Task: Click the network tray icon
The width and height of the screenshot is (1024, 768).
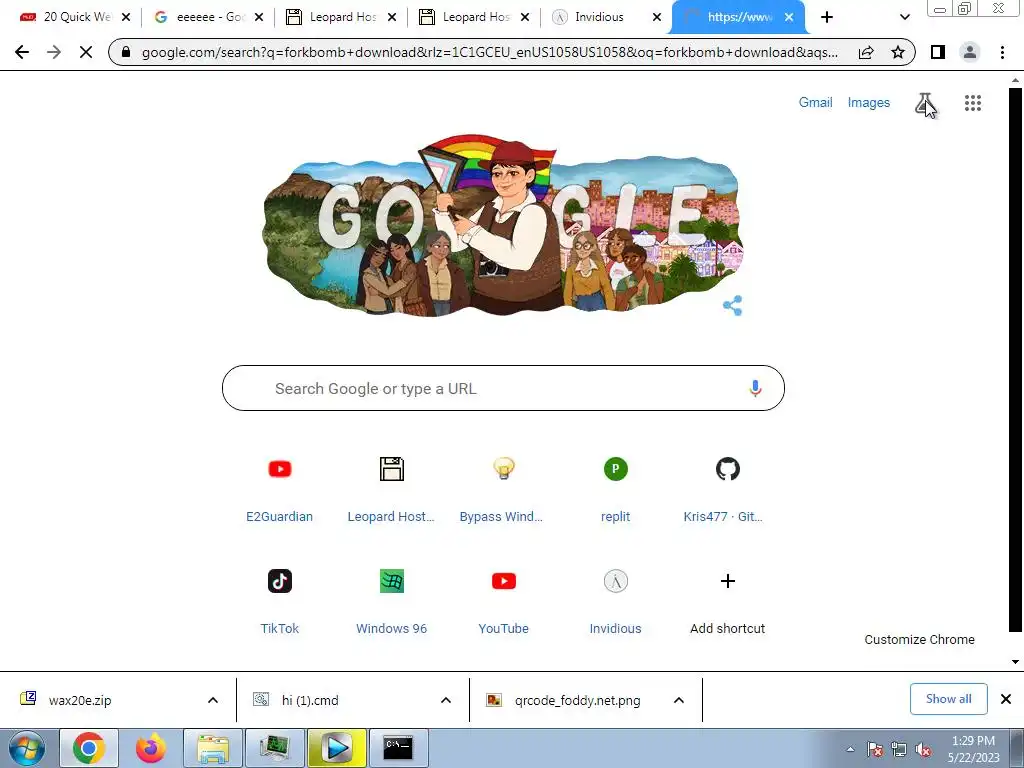Action: [899, 750]
